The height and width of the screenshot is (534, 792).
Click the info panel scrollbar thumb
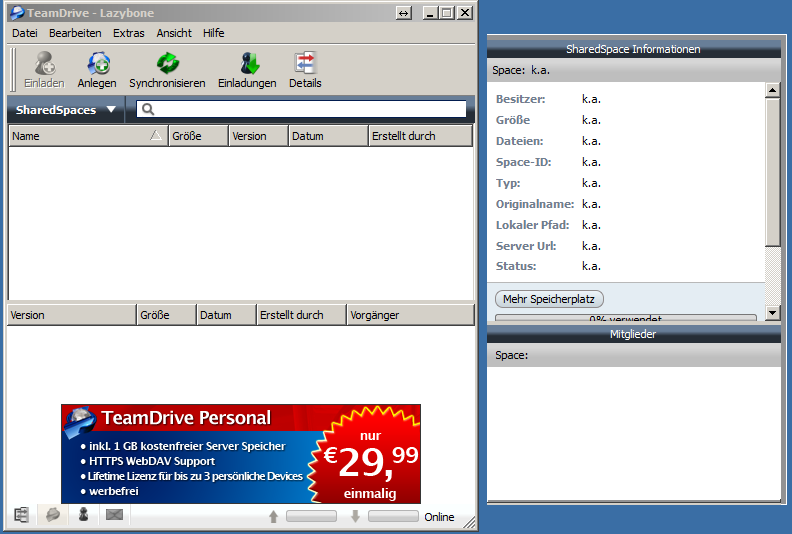772,172
